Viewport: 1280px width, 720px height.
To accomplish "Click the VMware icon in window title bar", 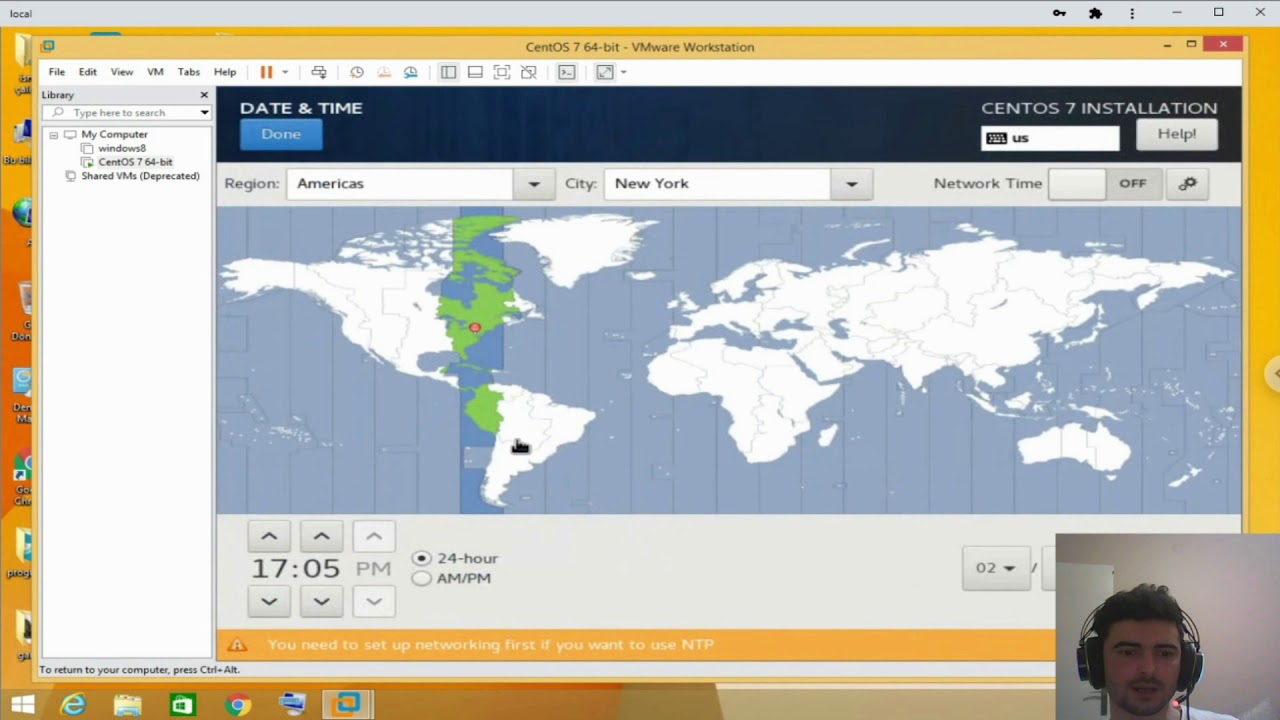I will click(x=48, y=46).
